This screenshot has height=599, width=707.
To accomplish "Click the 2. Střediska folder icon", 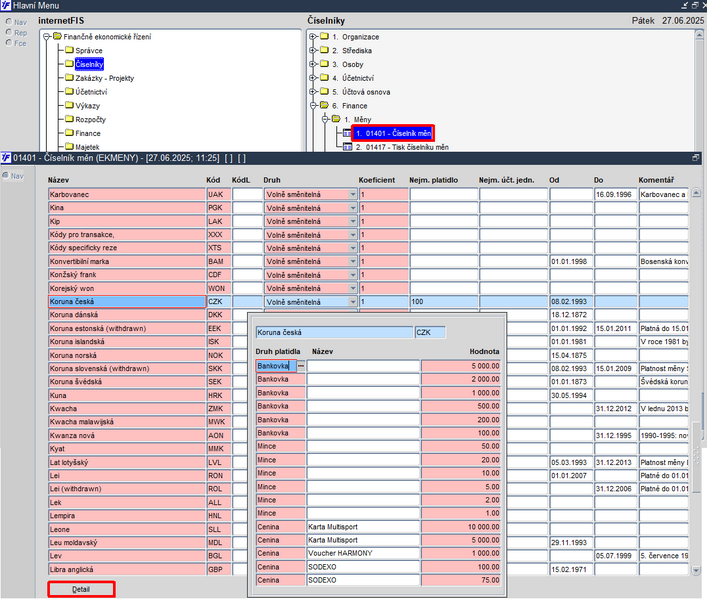I will [x=325, y=50].
